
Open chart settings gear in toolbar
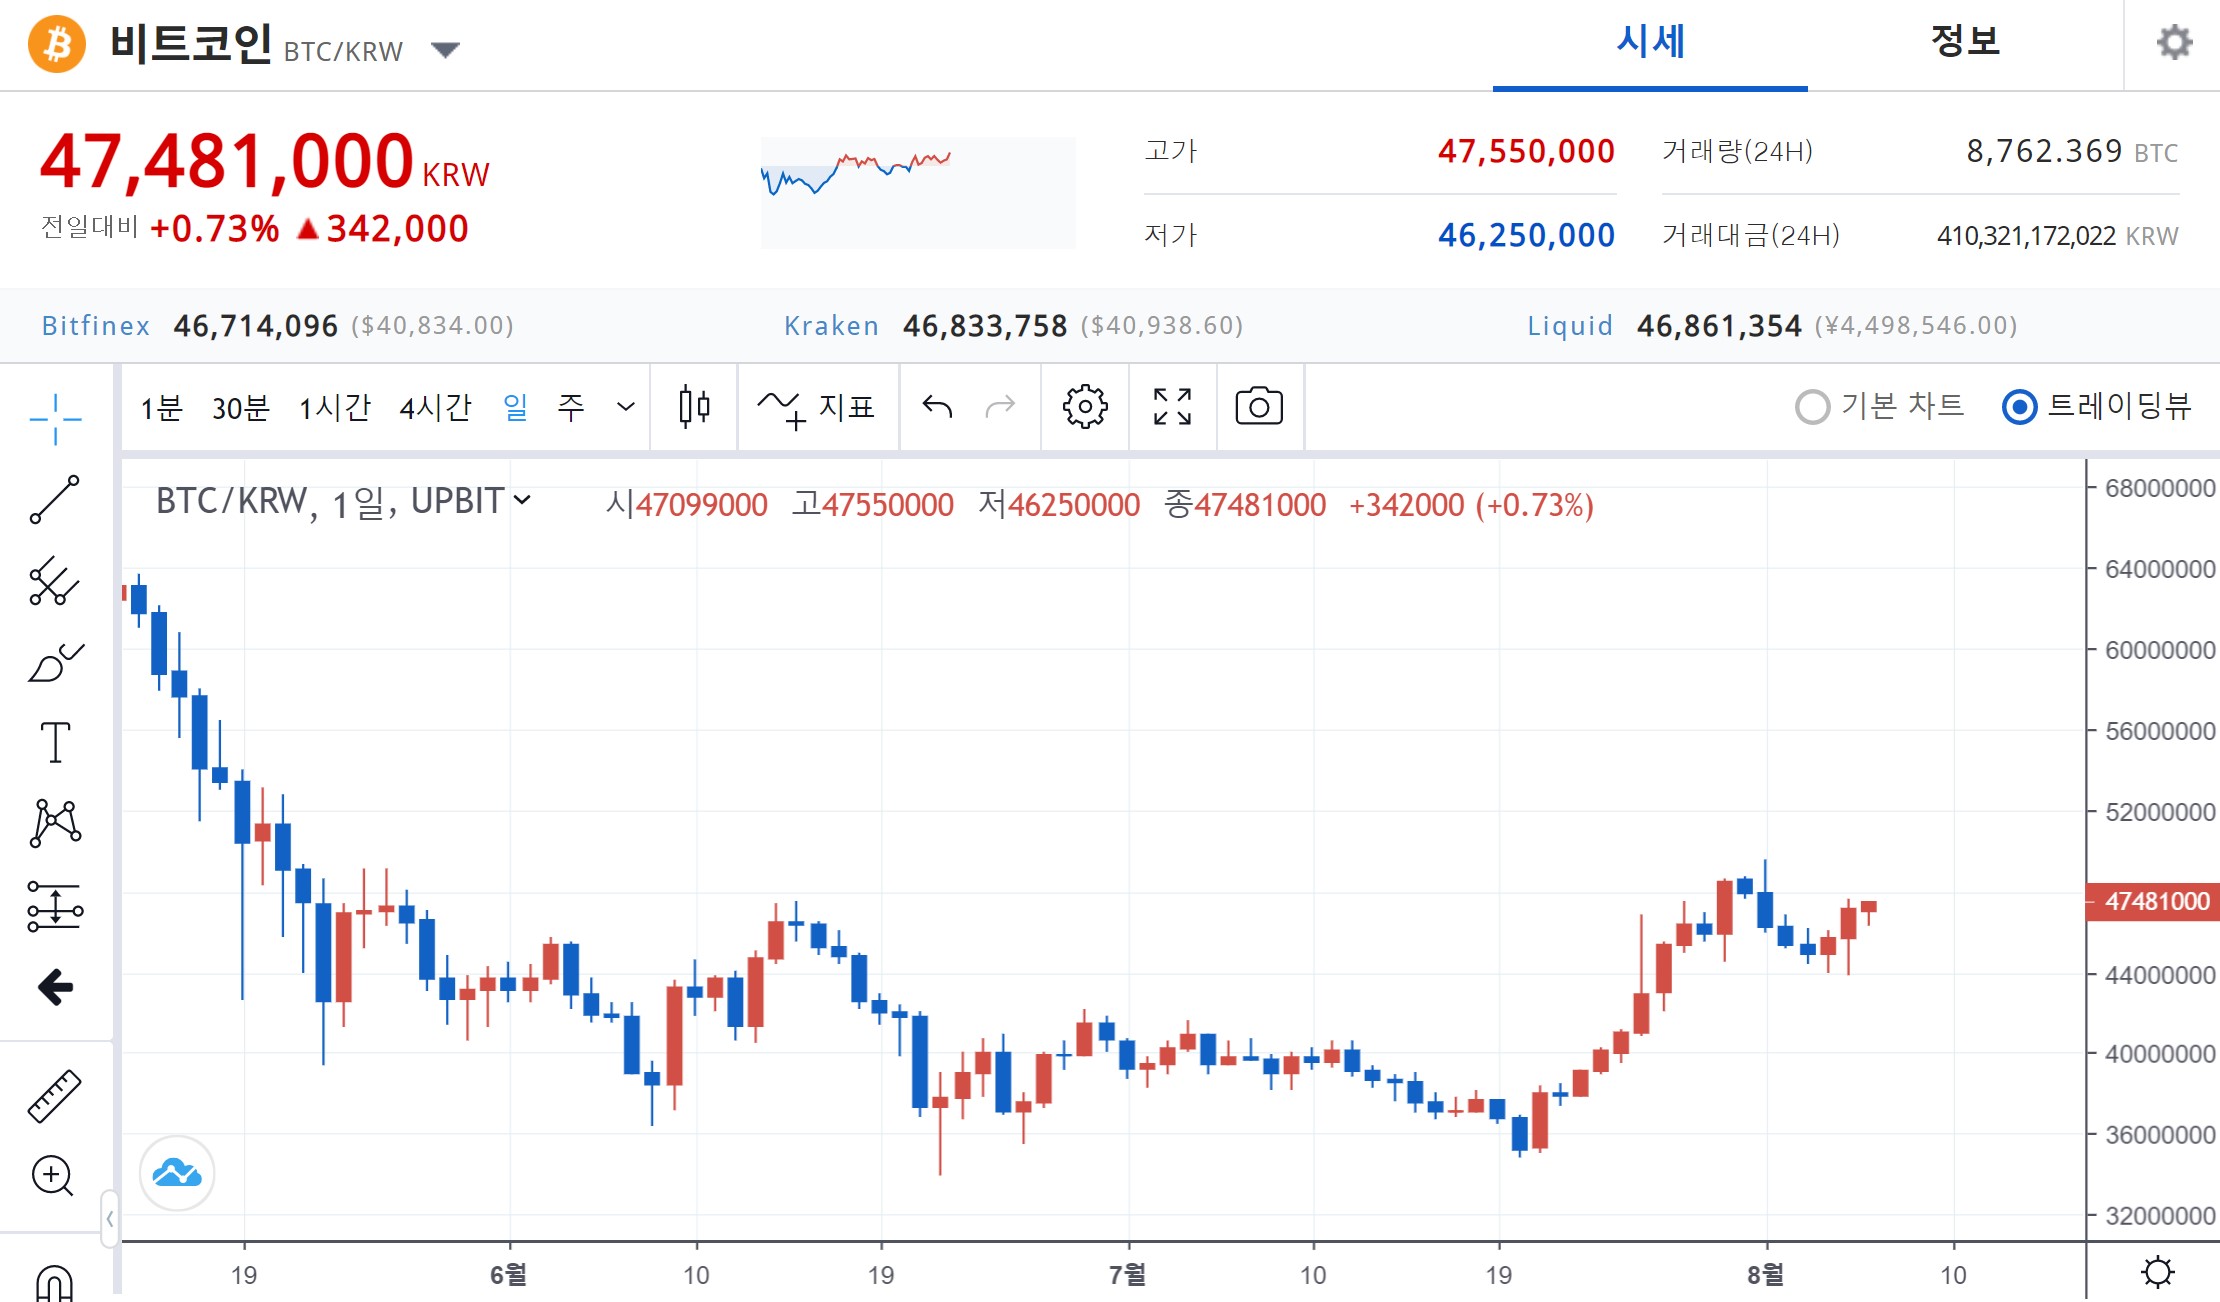[x=1085, y=407]
